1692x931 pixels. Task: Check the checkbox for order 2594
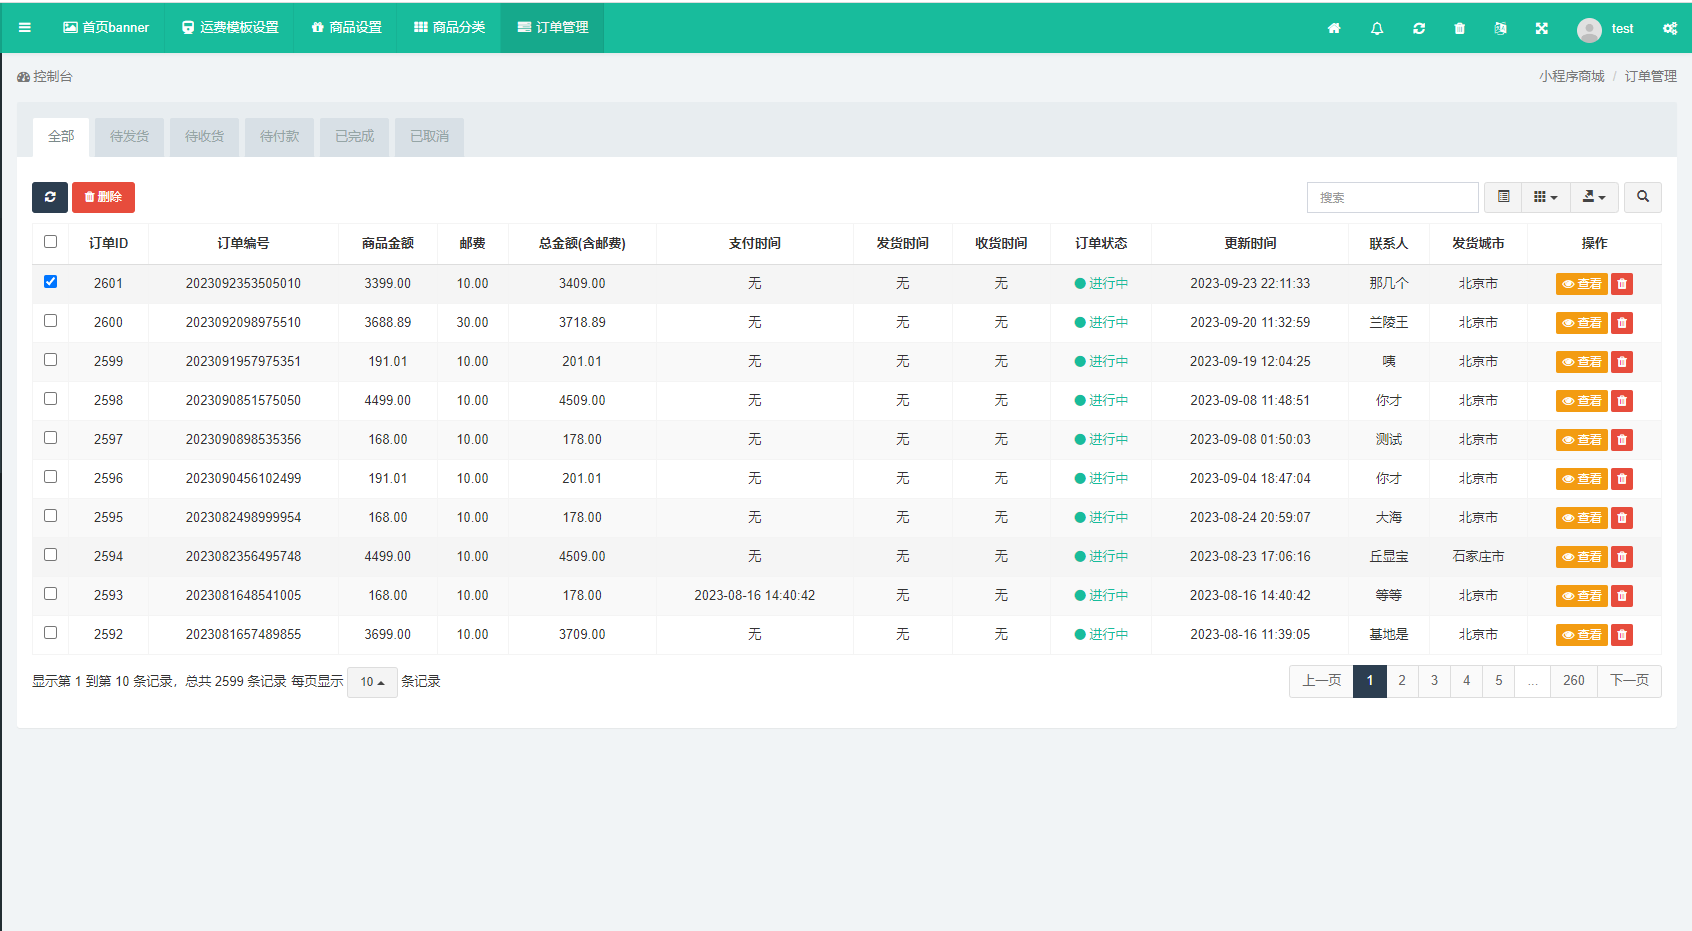(x=51, y=555)
